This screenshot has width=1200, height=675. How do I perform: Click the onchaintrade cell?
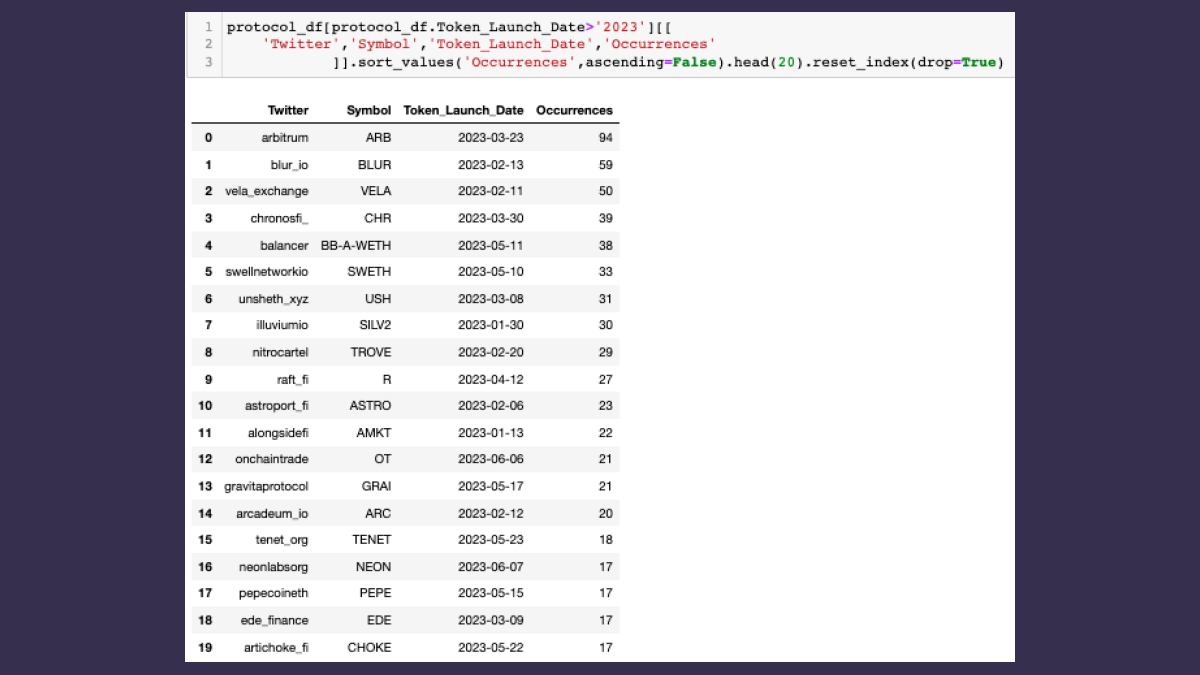pos(272,459)
